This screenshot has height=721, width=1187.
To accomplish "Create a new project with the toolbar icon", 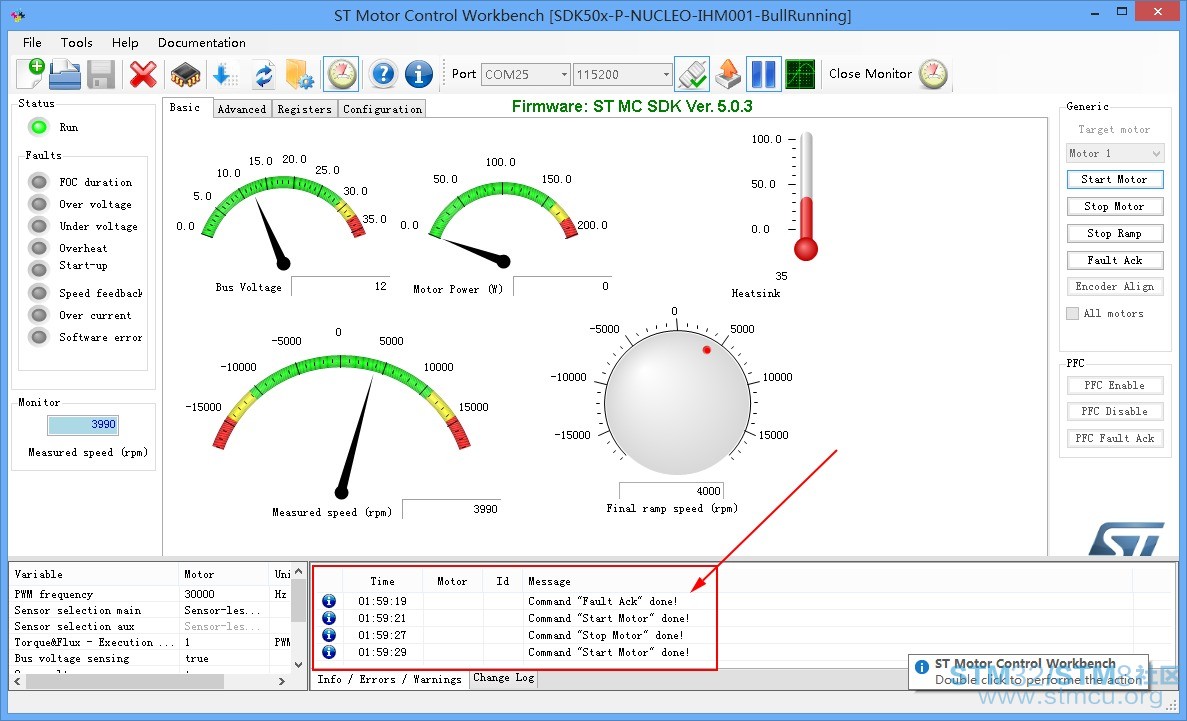I will 30,73.
